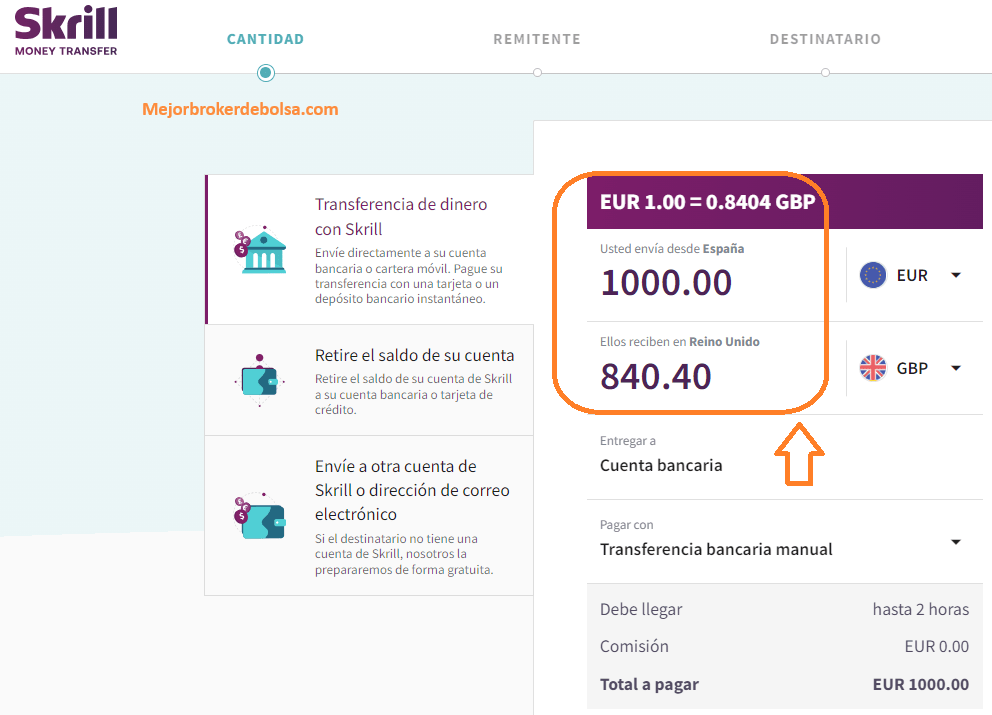Click the Total a pagar EUR 1000.00 row

[784, 684]
